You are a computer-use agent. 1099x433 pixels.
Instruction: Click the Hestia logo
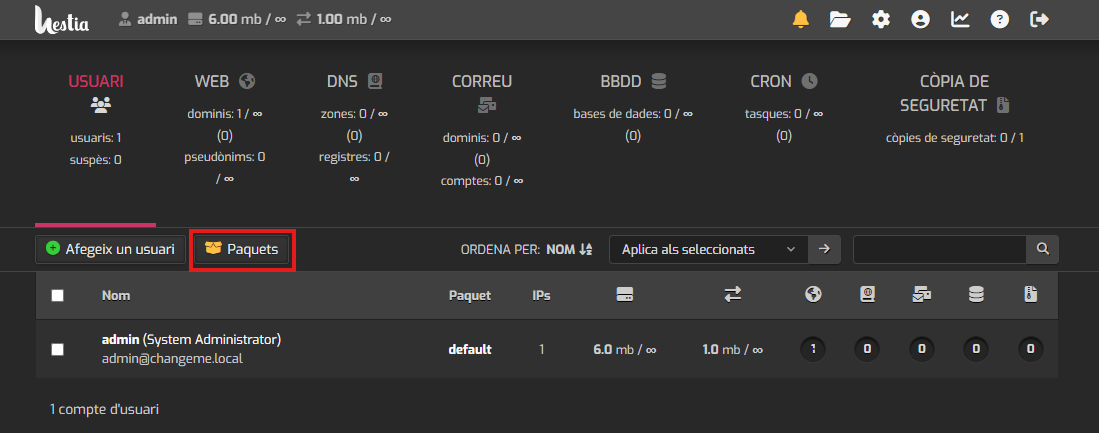click(x=62, y=19)
